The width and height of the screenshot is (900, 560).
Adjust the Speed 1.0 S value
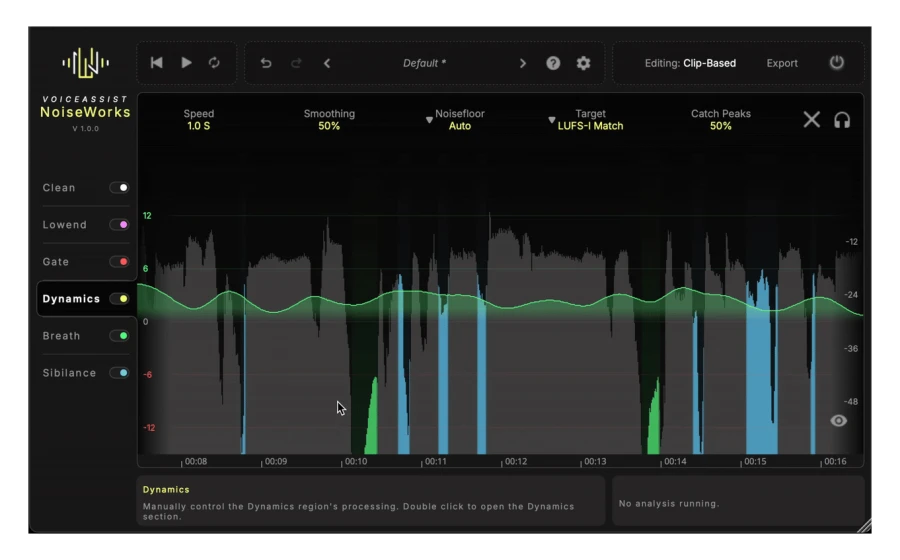click(x=199, y=126)
